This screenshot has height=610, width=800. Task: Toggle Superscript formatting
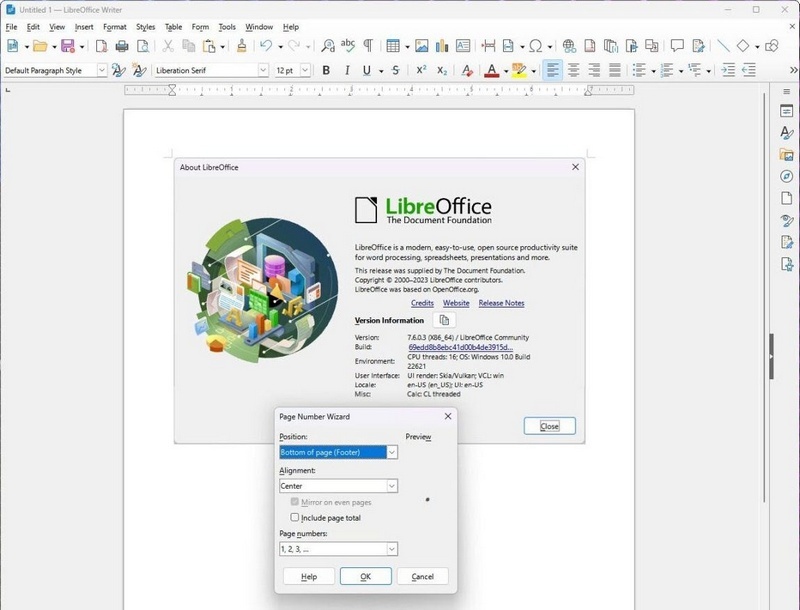421,70
